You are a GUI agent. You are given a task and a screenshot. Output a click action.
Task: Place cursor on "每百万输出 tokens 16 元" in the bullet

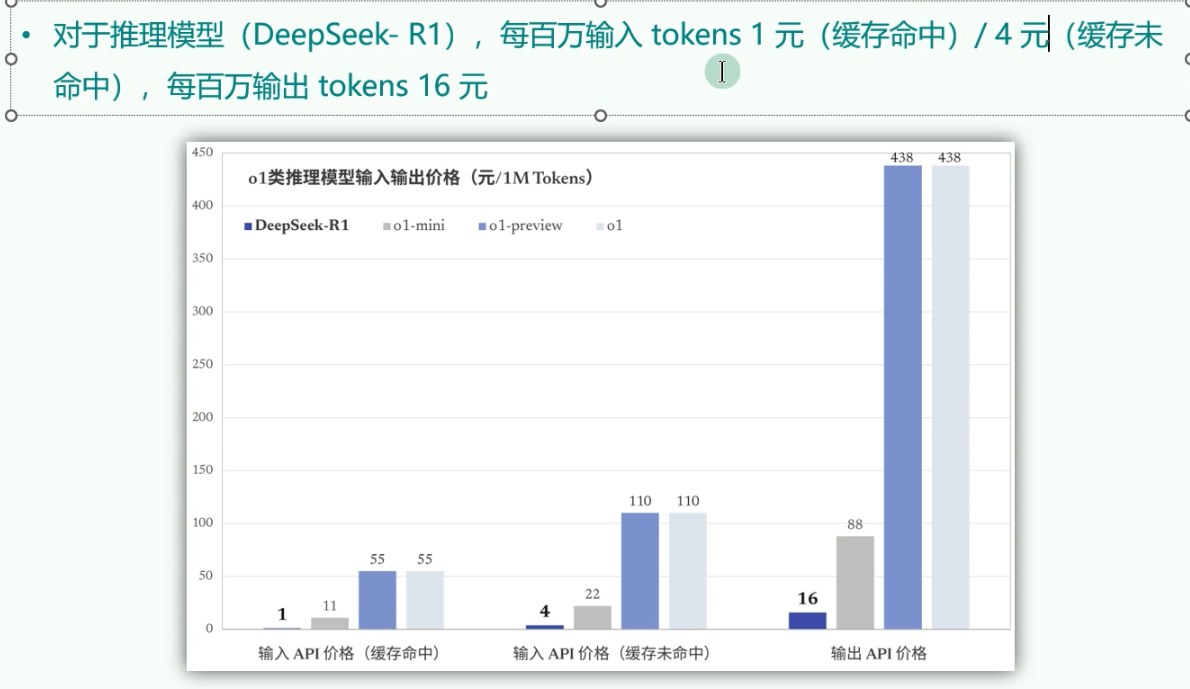[x=327, y=87]
